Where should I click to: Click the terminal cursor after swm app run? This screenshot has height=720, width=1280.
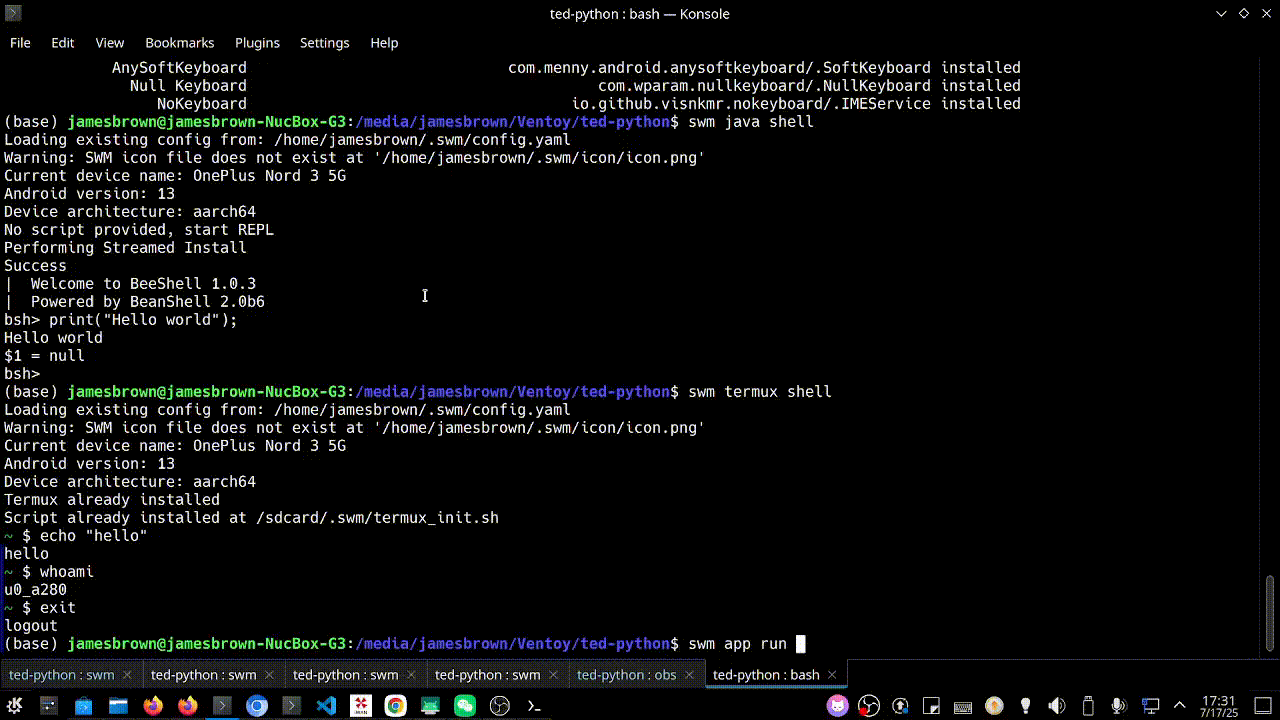pyautogui.click(x=800, y=643)
